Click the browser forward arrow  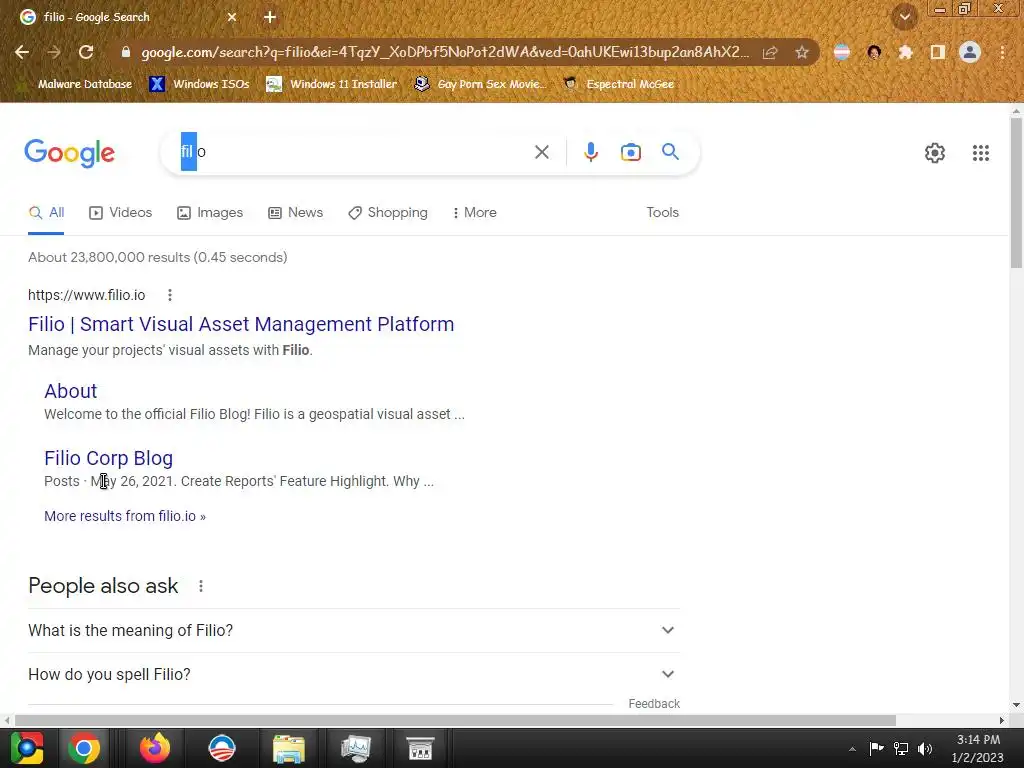point(54,52)
